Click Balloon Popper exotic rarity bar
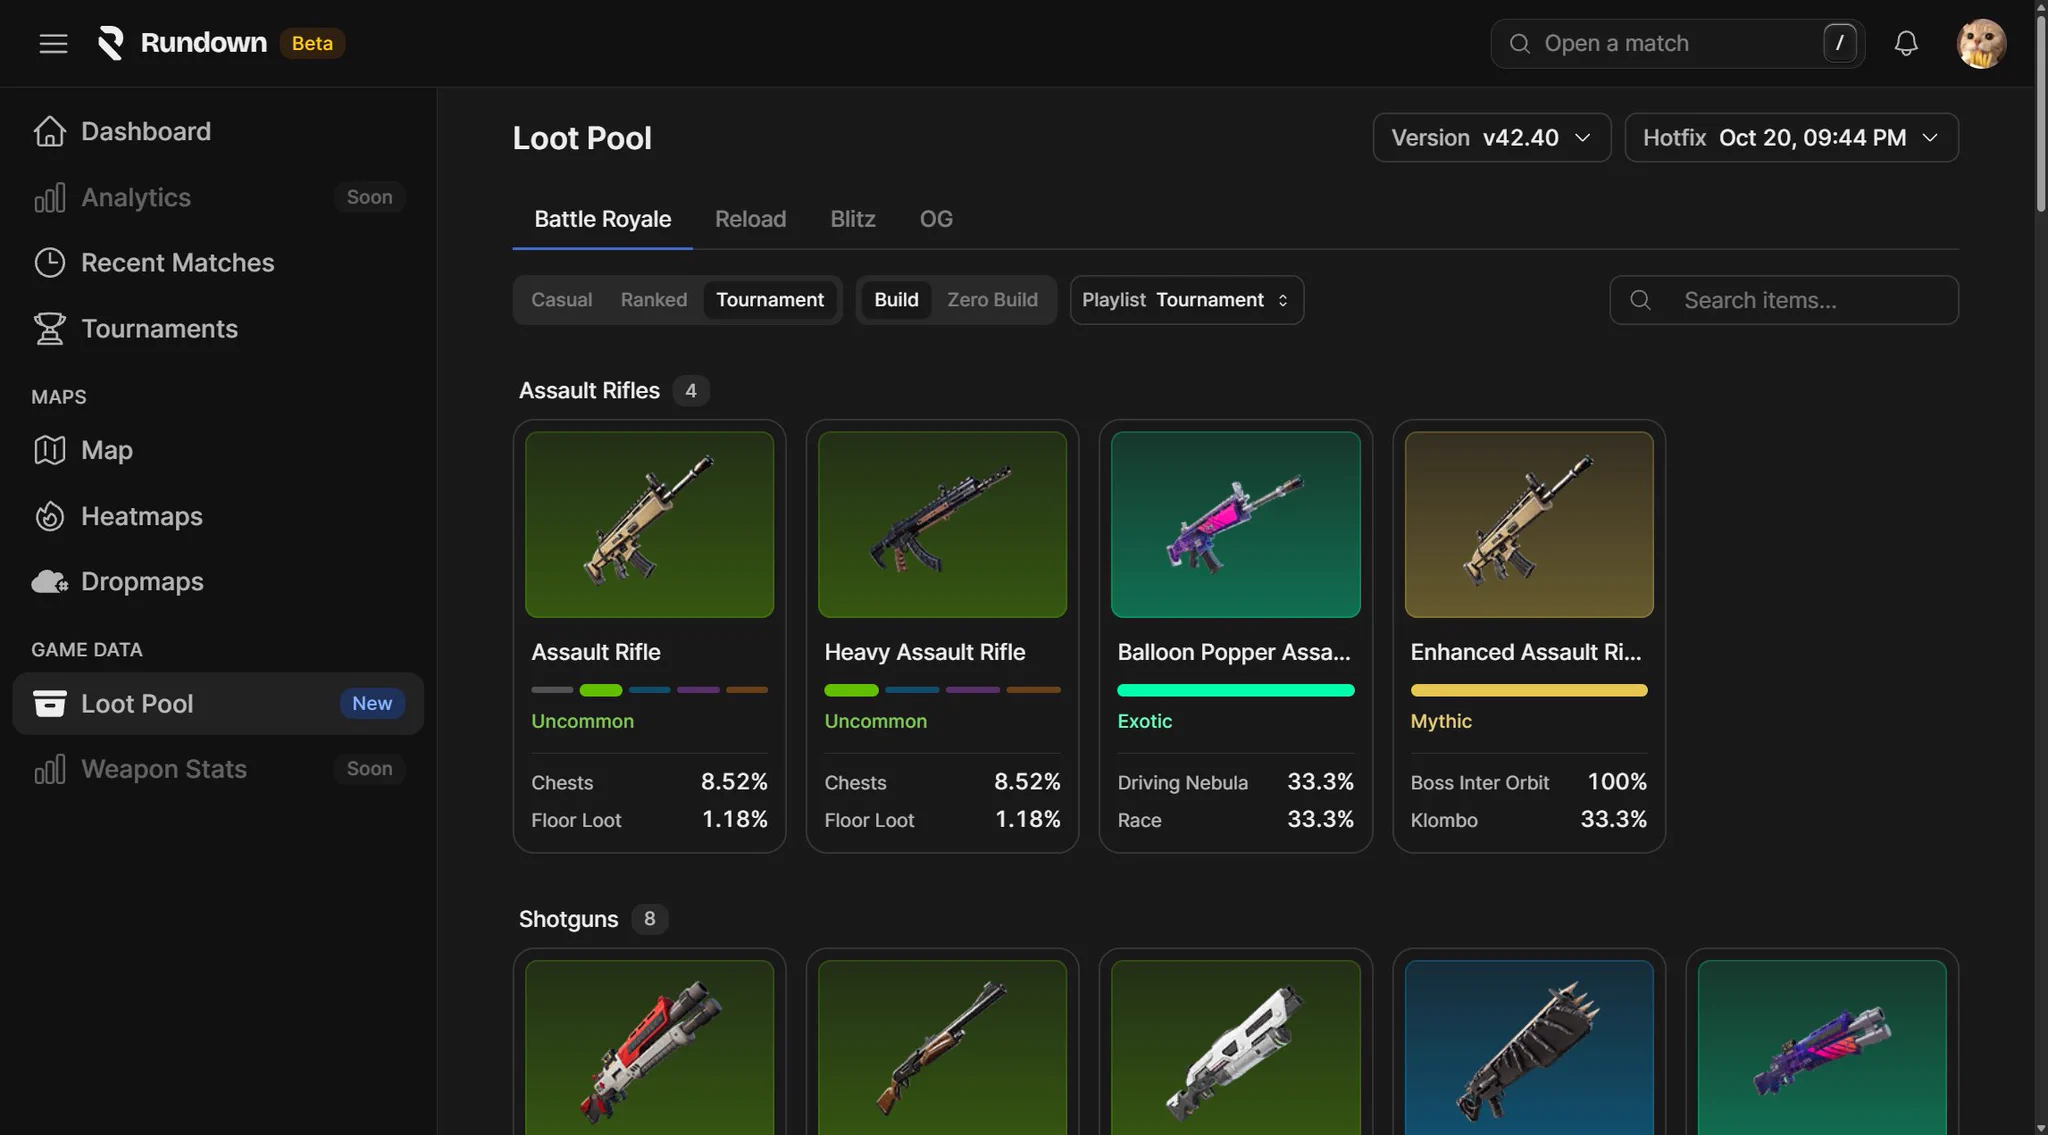2048x1135 pixels. coord(1235,690)
